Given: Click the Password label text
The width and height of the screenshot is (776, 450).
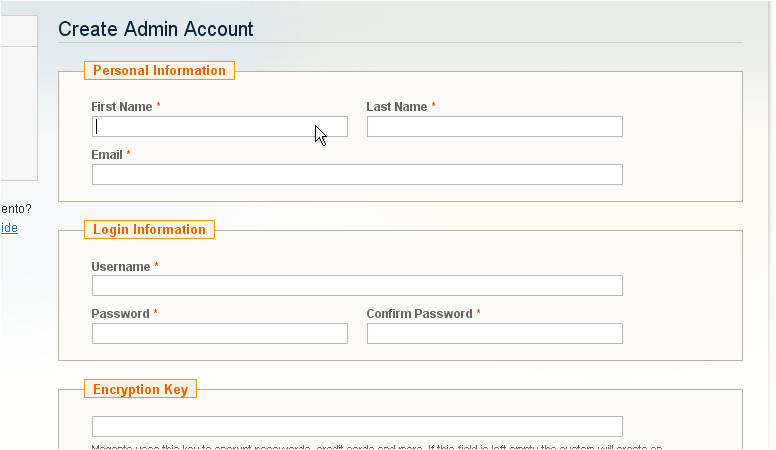Looking at the screenshot, I should pos(120,314).
